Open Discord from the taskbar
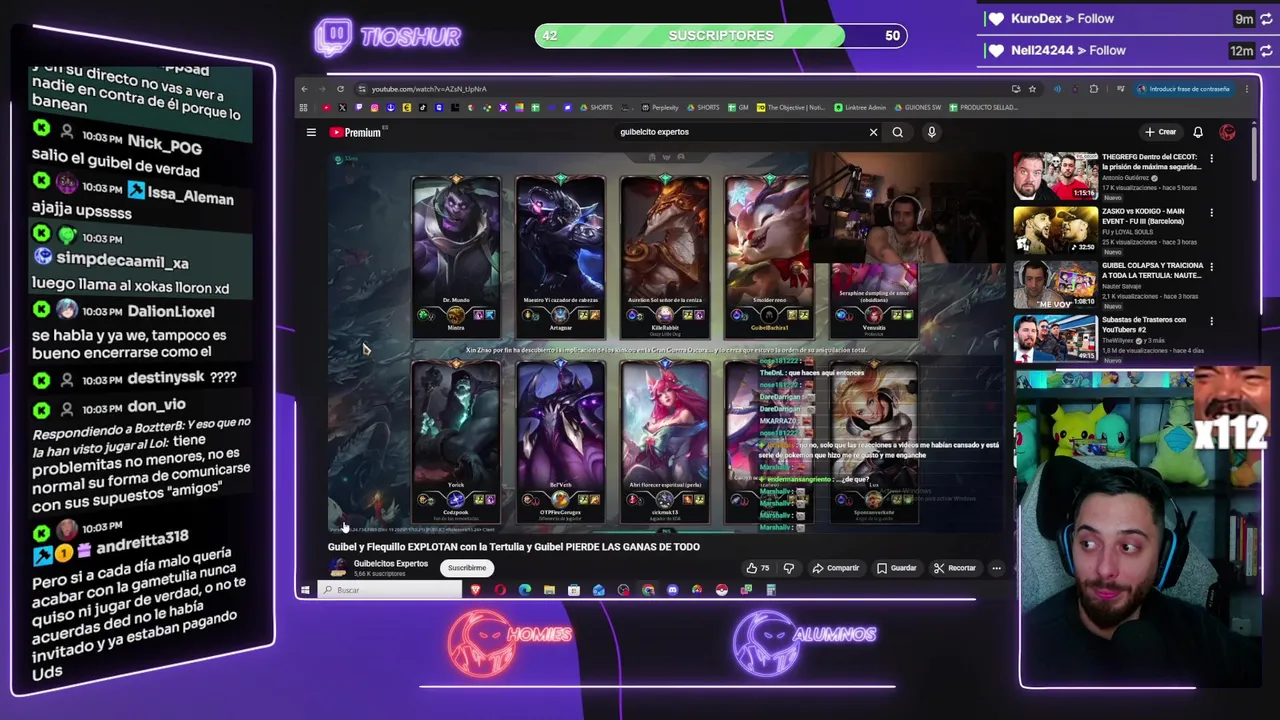1280x720 pixels. click(x=672, y=590)
